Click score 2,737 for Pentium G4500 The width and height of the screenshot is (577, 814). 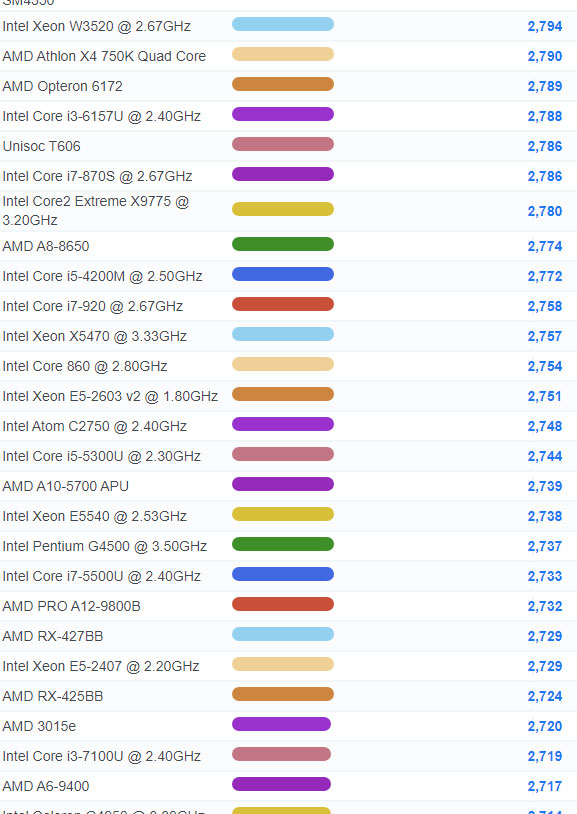(545, 547)
